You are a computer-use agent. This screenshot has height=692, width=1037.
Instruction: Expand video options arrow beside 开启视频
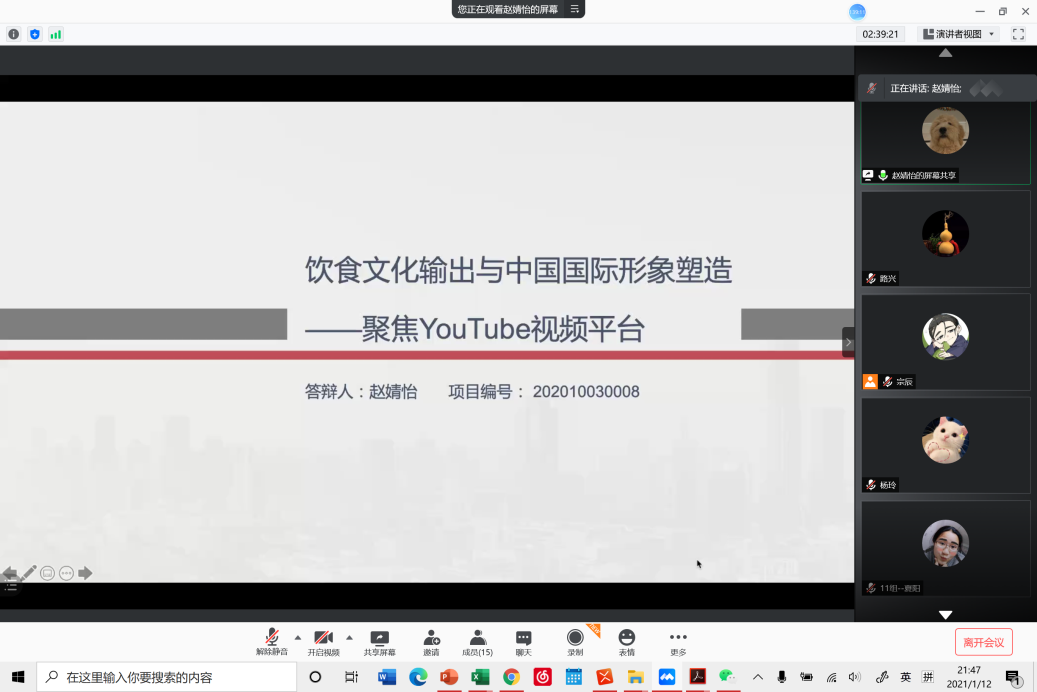pos(349,637)
